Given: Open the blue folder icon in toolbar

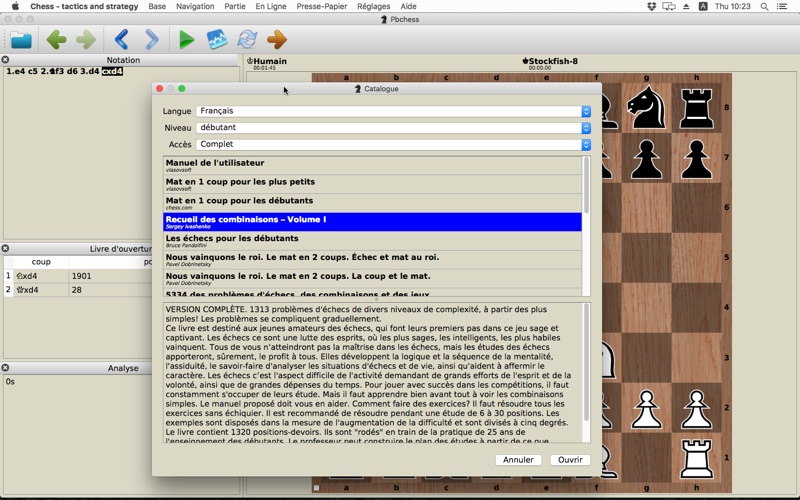Looking at the screenshot, I should coord(21,39).
